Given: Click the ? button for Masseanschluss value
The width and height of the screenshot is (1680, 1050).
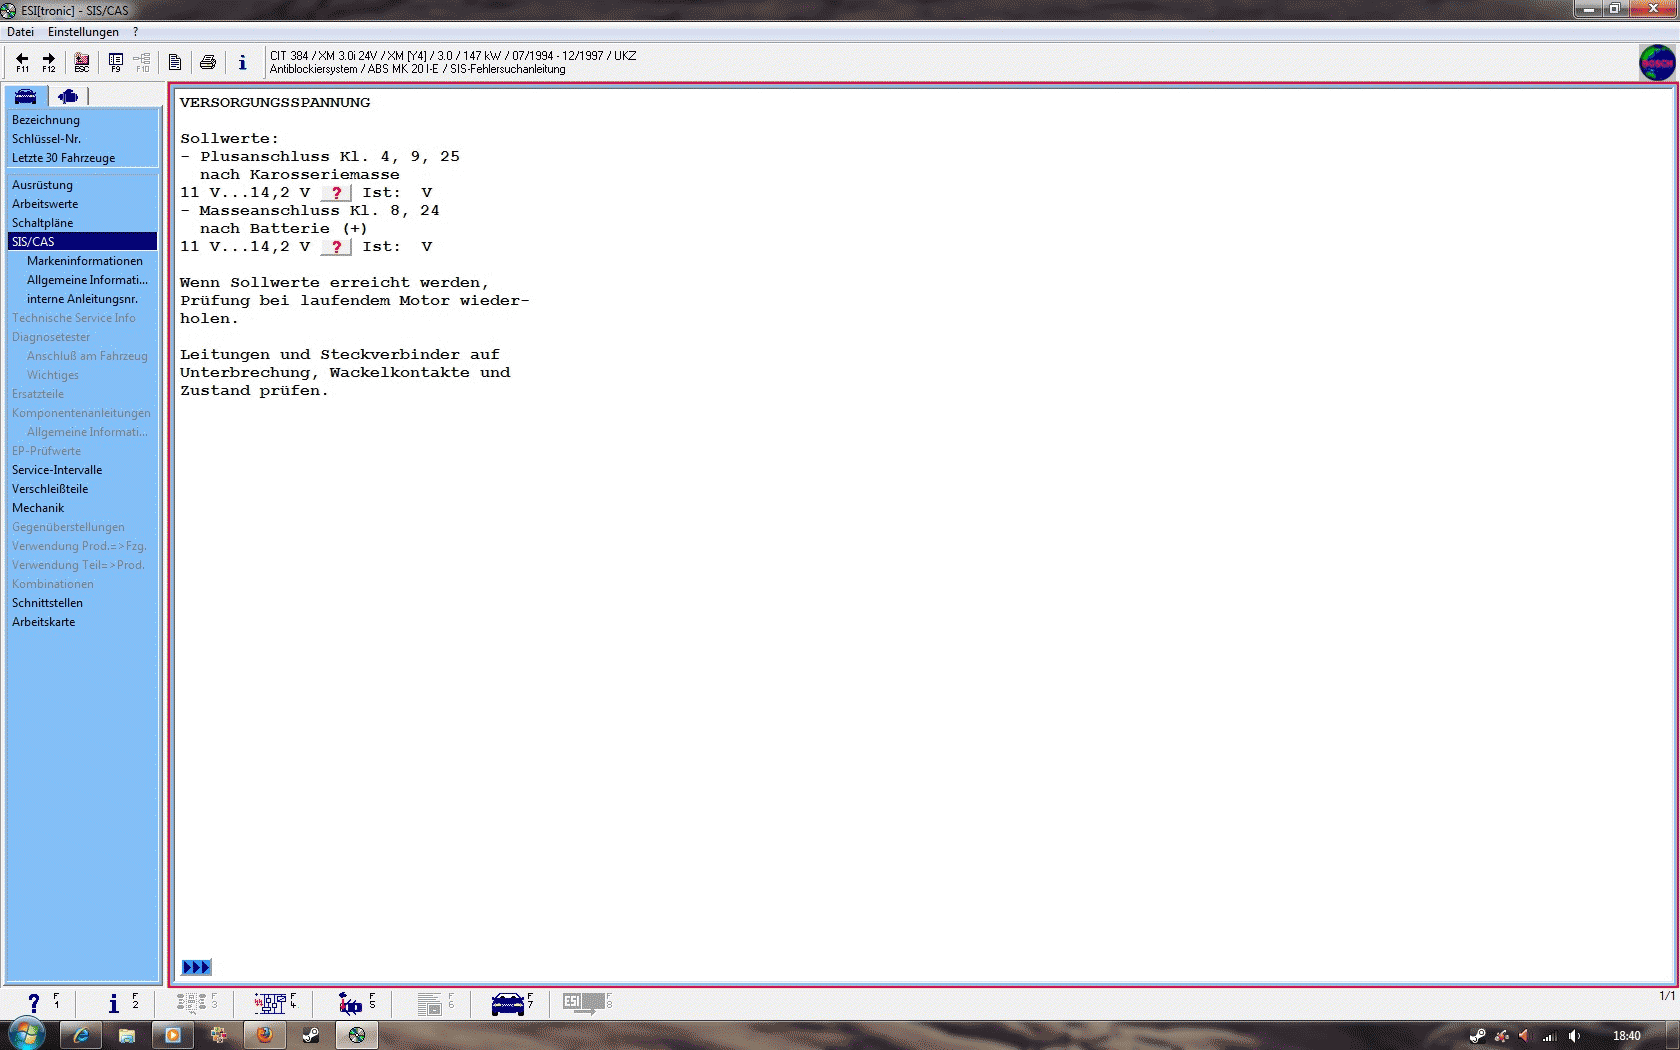Looking at the screenshot, I should [336, 247].
